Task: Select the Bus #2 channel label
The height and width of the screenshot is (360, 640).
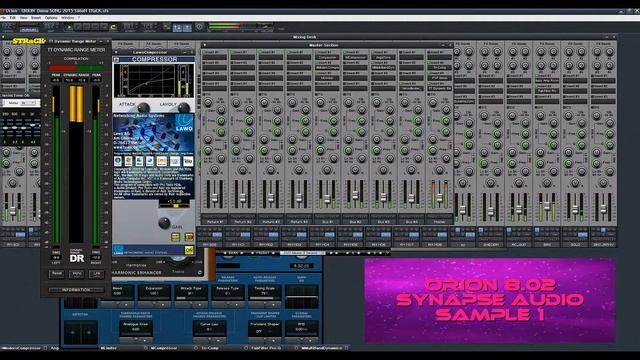Action: (355, 222)
